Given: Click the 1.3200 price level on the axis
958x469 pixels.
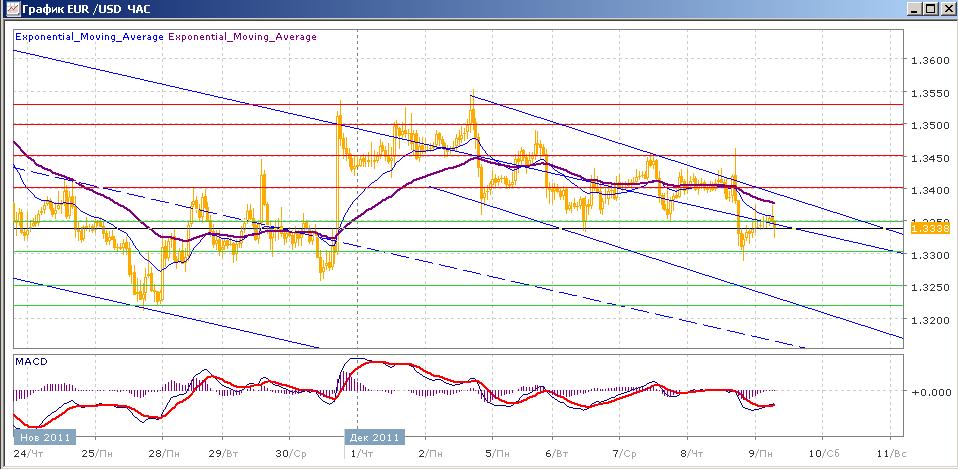Looking at the screenshot, I should point(929,321).
